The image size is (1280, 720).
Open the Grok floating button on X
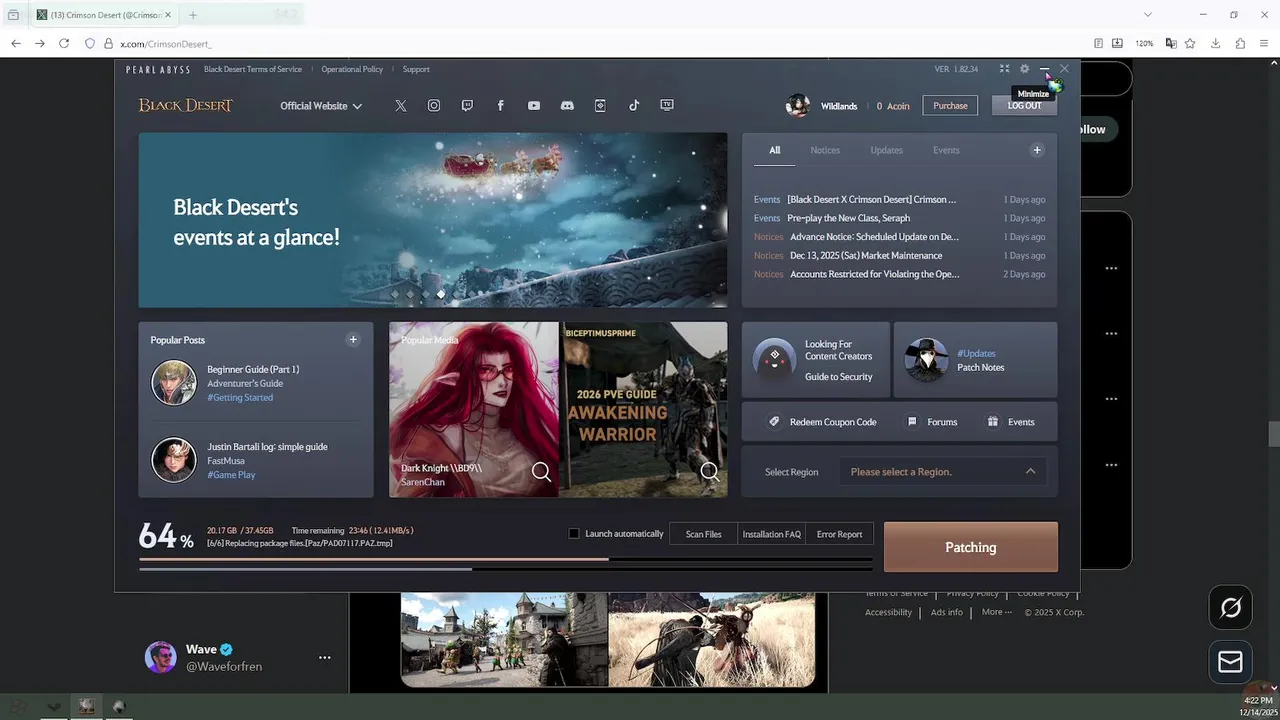(x=1230, y=607)
